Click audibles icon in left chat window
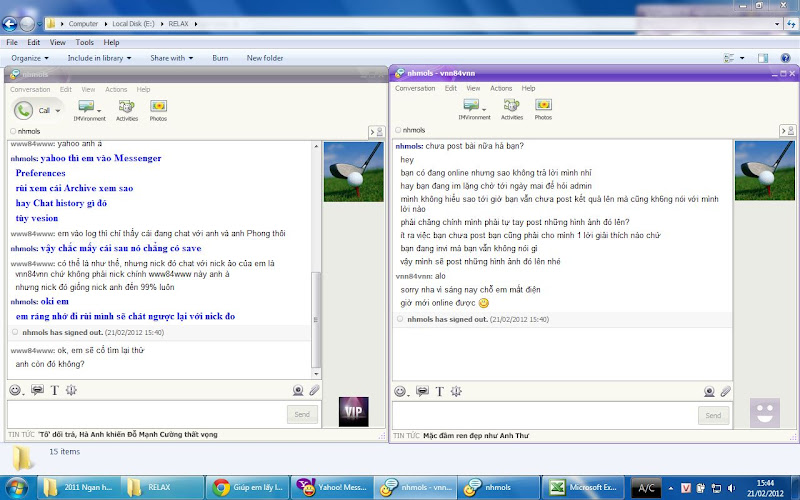Image resolution: width=800 pixels, height=500 pixels. tap(37, 390)
